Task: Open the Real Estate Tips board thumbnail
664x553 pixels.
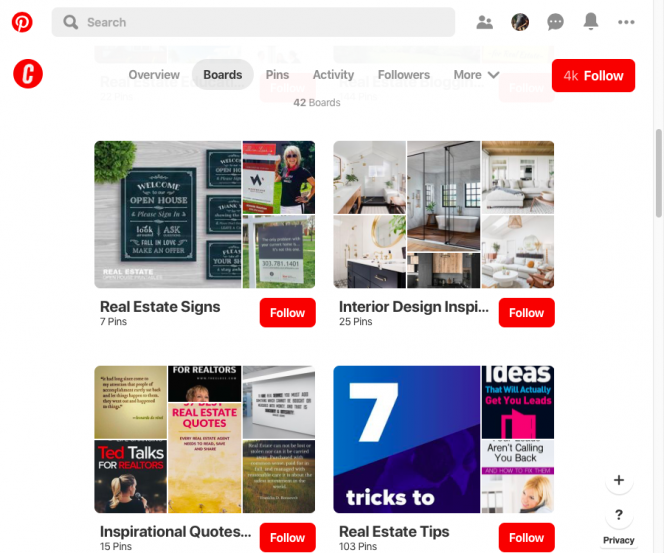Action: [x=443, y=439]
